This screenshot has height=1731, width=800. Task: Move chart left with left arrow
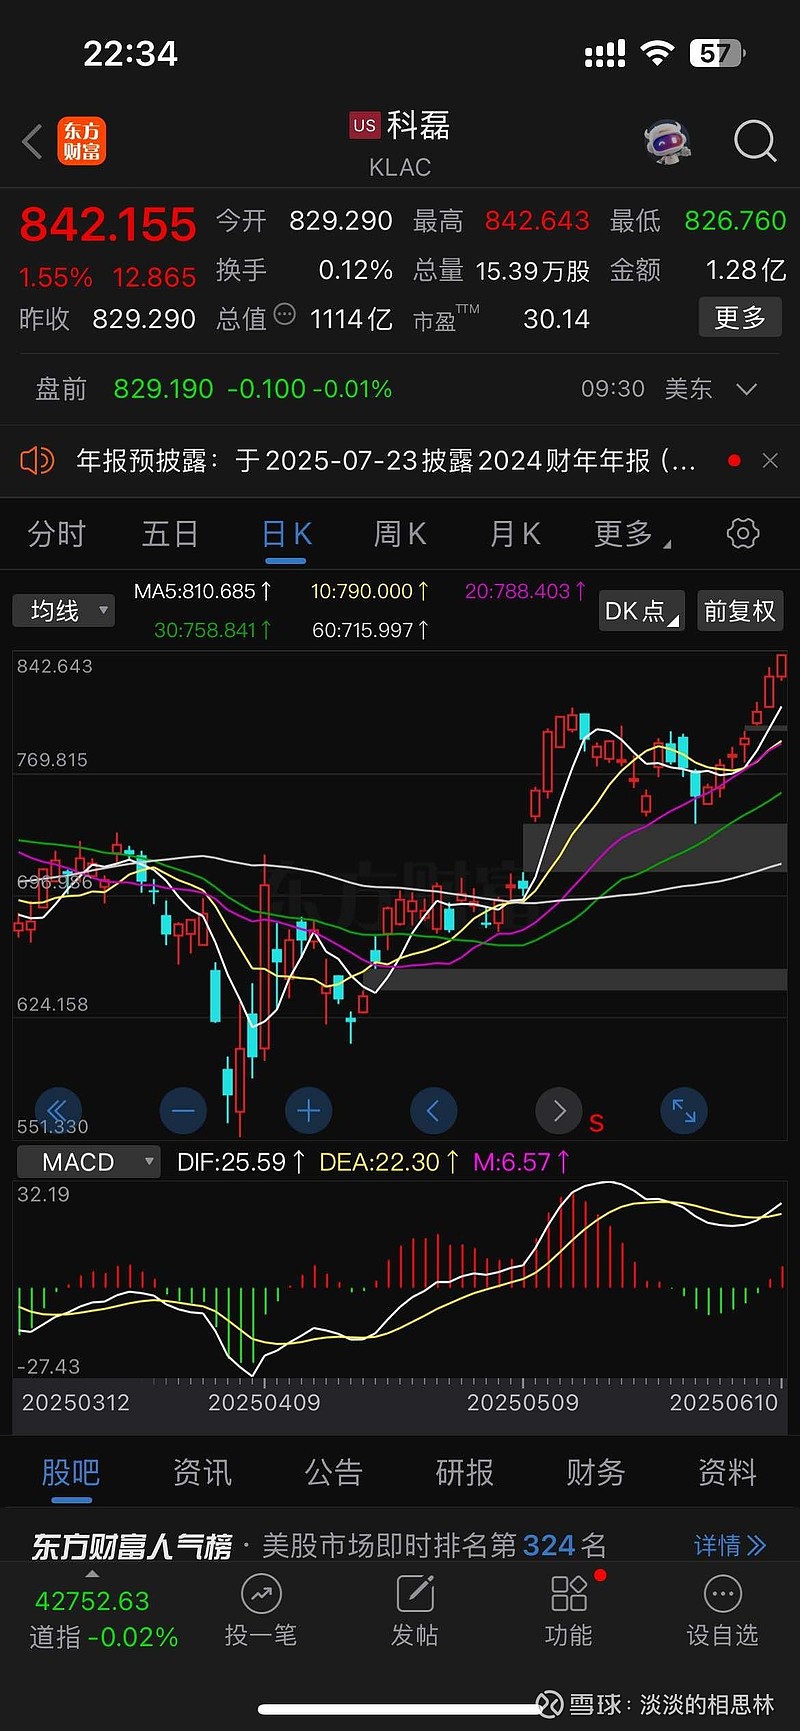pos(434,1110)
